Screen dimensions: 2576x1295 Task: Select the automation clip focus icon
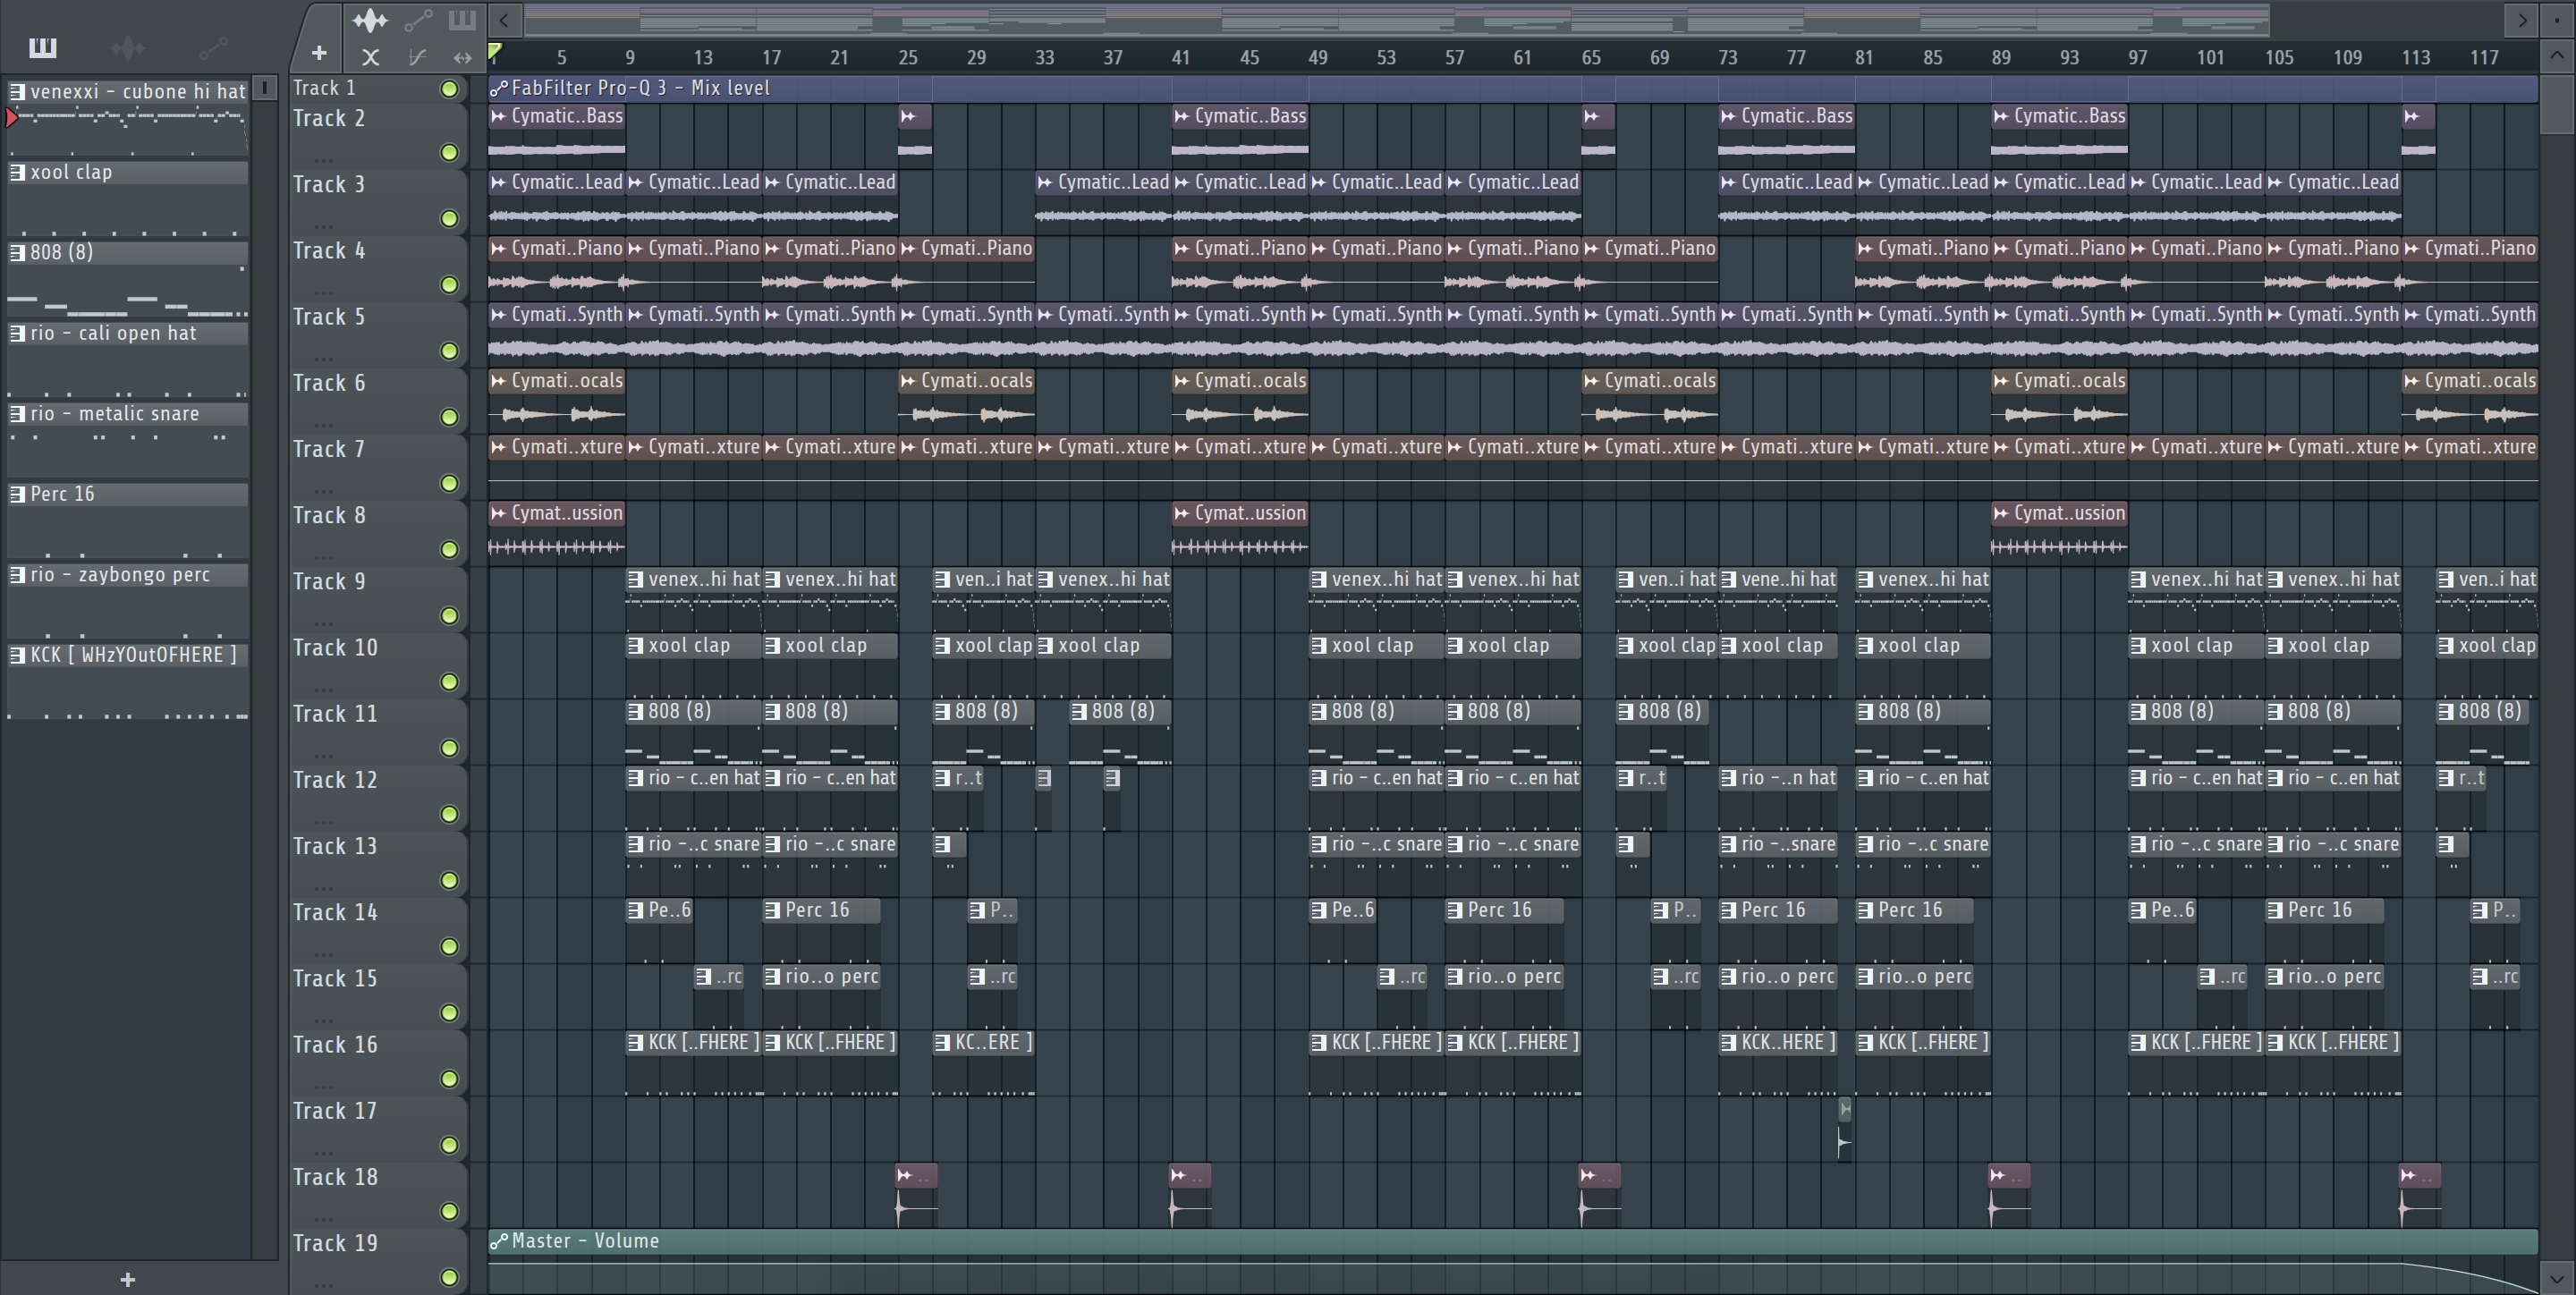418,19
